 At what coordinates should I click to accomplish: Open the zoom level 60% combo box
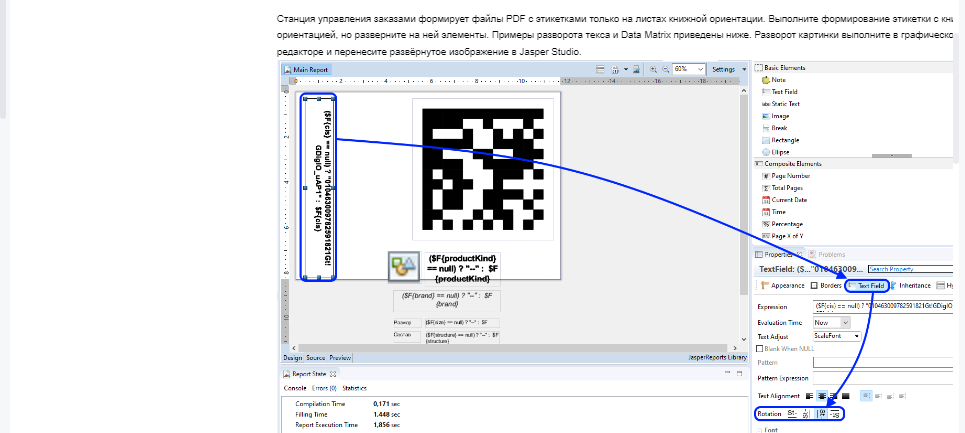689,70
